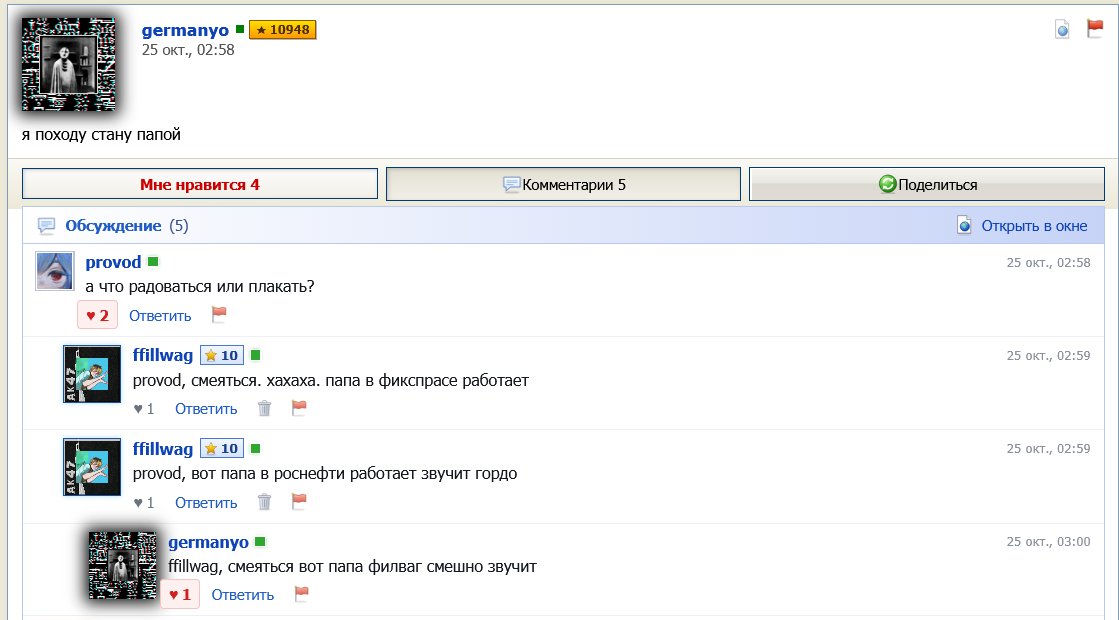Reply to the ffillwag роснефти comment
Screen dimensions: 1119x620
[206, 503]
